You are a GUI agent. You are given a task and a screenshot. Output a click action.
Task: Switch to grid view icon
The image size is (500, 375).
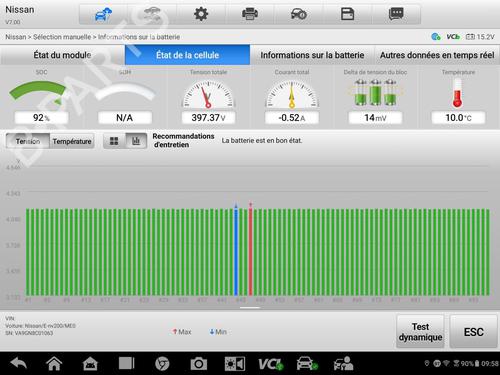[x=114, y=141]
